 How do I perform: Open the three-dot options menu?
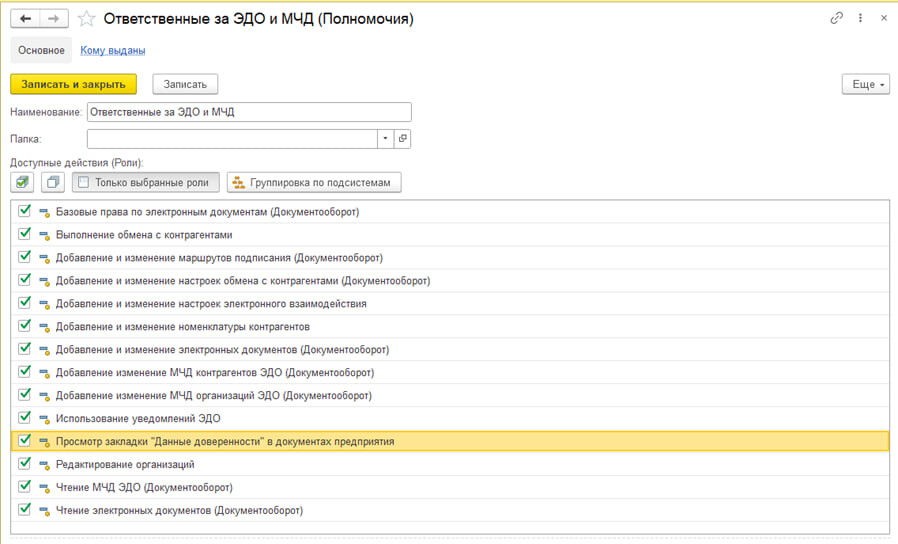coord(860,18)
